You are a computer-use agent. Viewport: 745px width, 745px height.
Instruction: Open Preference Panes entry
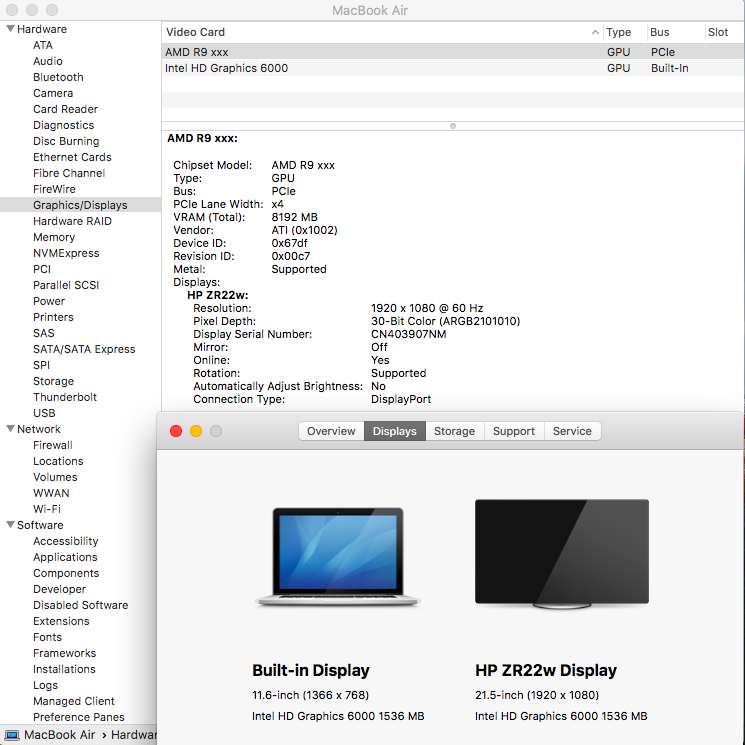coord(78,717)
